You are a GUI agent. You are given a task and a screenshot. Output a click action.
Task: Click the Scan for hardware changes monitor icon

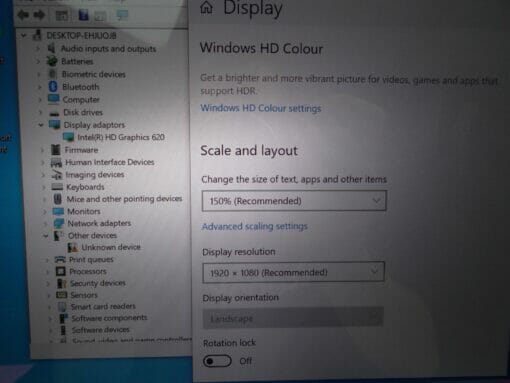coord(122,15)
